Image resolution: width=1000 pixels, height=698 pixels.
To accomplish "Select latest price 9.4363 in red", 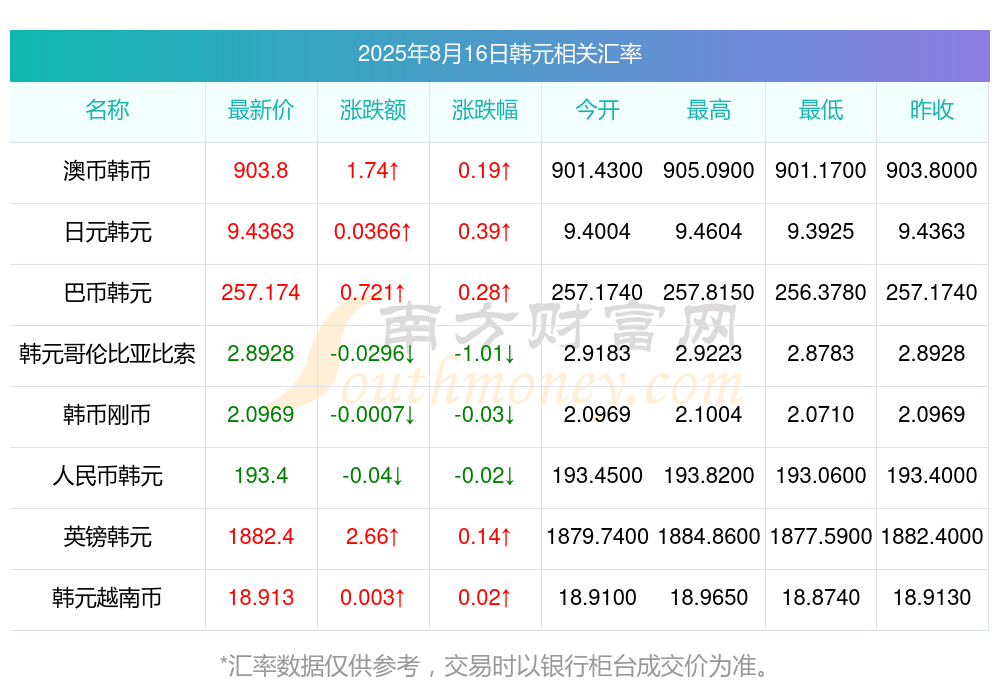I will (x=261, y=231).
